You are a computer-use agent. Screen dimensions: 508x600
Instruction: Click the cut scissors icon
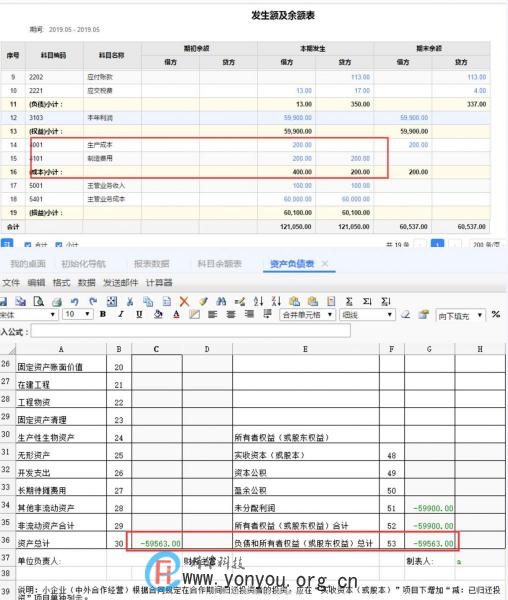point(130,302)
